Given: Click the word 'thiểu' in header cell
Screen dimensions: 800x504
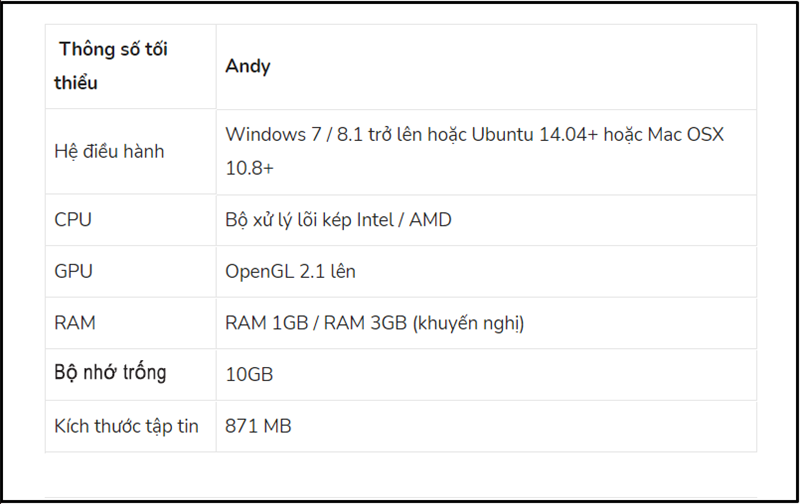Looking at the screenshot, I should pos(76,83).
